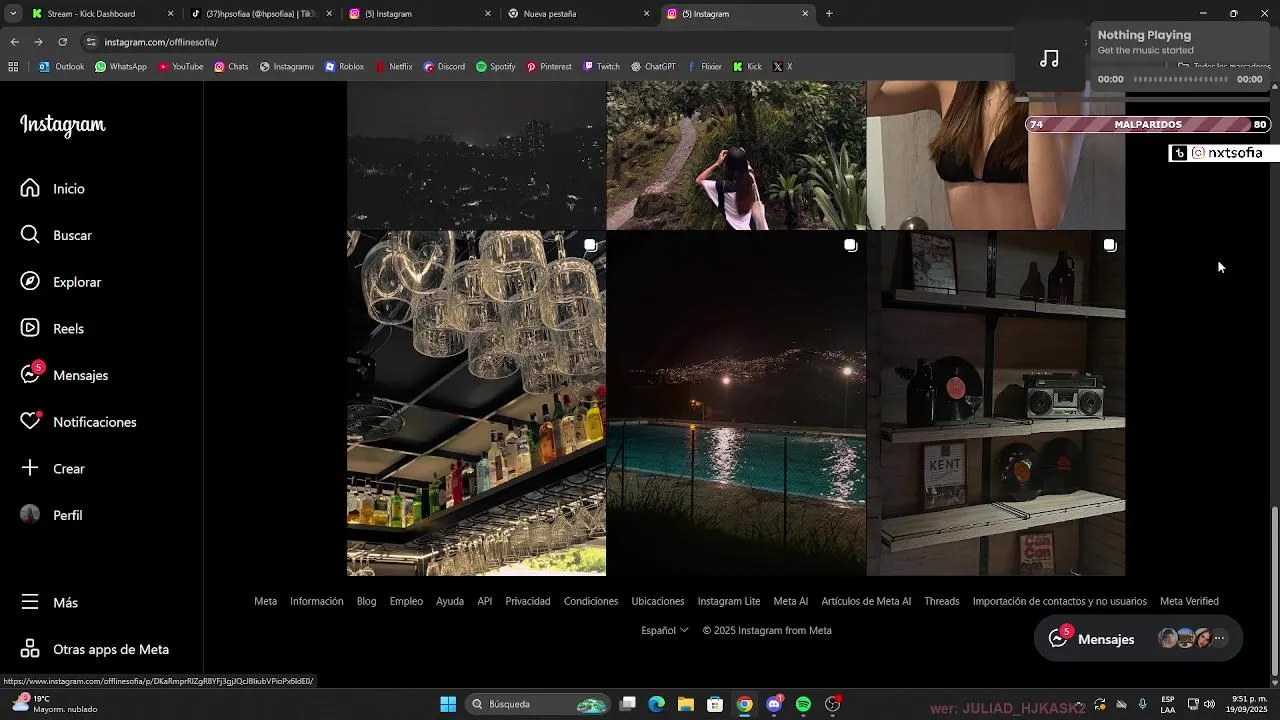Image resolution: width=1280 pixels, height=720 pixels.
Task: Open the ChatGPT bookmark
Action: 653,67
